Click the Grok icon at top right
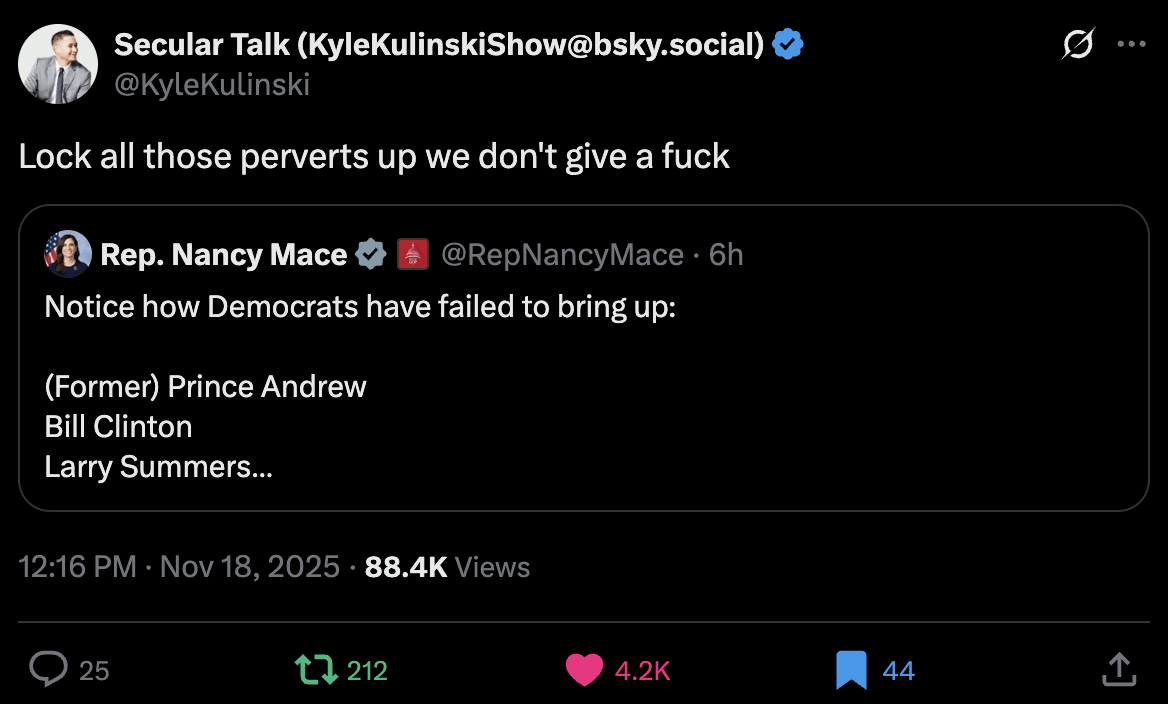 point(1079,45)
